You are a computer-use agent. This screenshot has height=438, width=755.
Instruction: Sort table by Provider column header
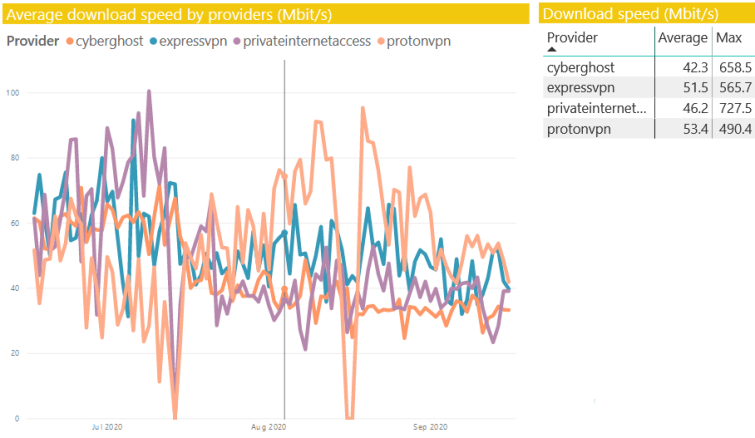click(x=573, y=37)
